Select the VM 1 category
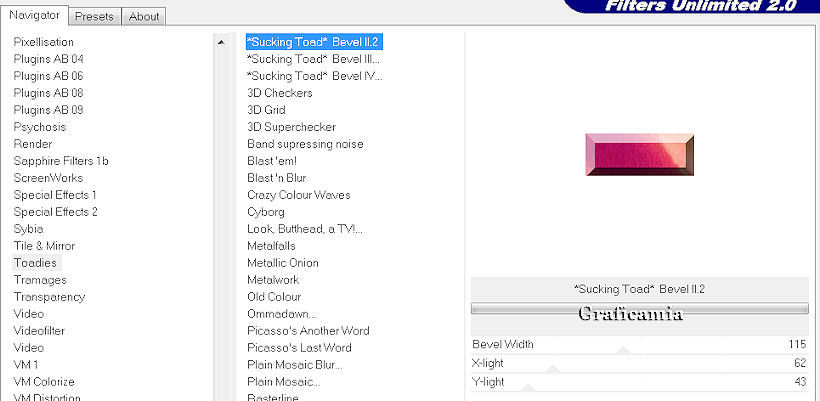This screenshot has width=820, height=401. point(26,364)
